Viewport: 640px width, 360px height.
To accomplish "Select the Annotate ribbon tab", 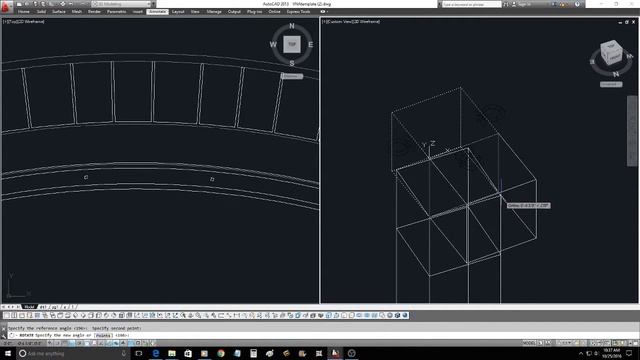I will [157, 11].
